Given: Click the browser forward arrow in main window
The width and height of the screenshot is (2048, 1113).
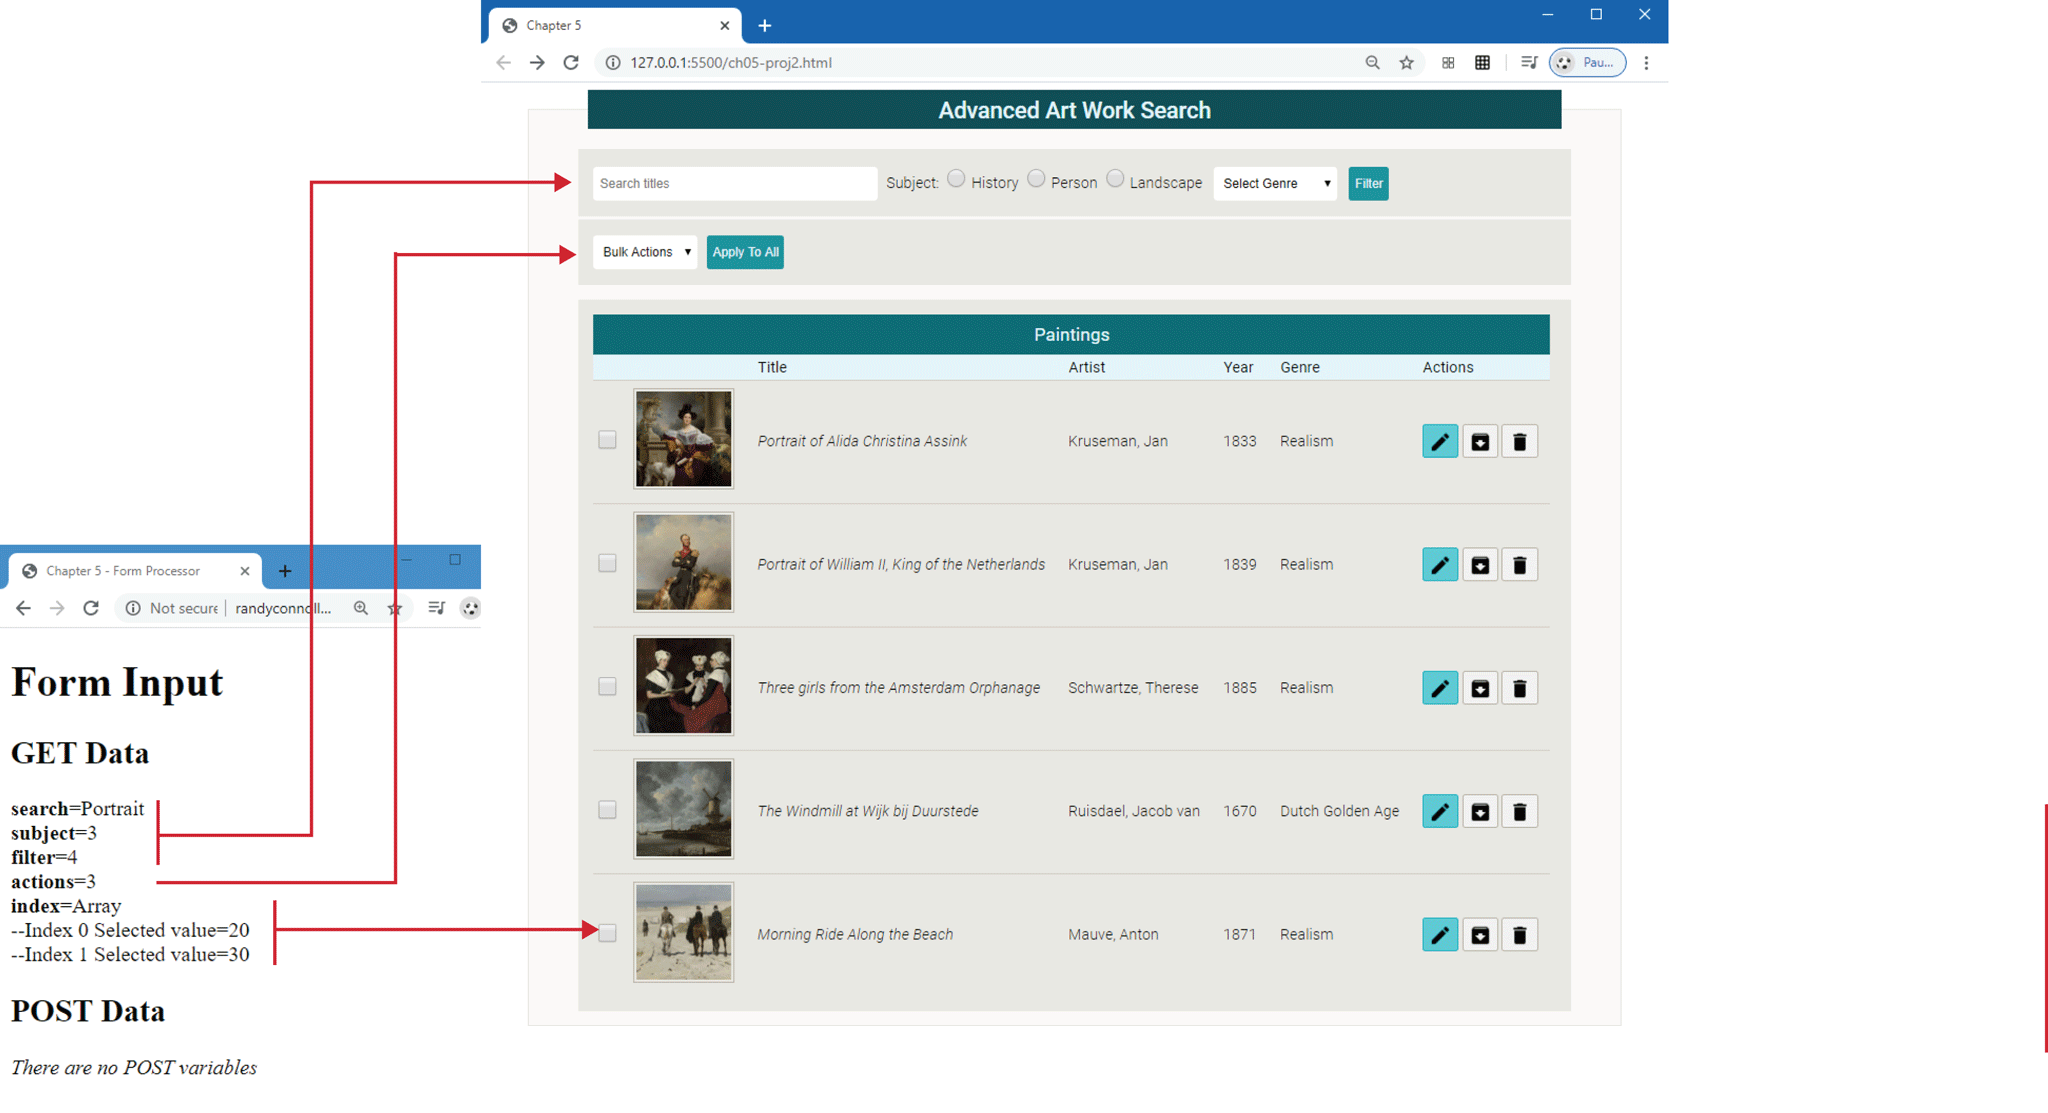Looking at the screenshot, I should coord(537,62).
